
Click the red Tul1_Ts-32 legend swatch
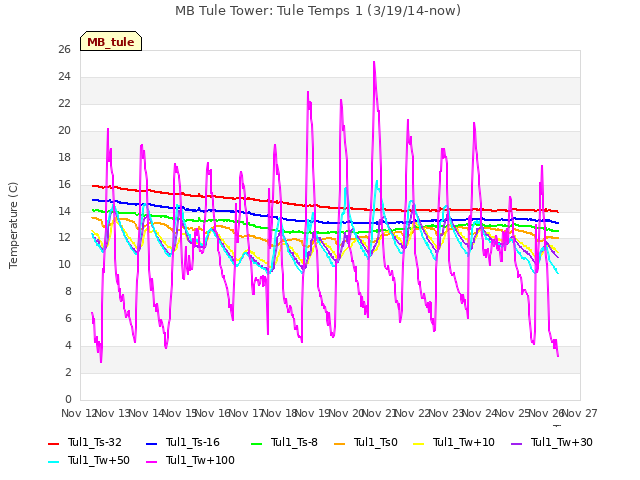coord(53,443)
